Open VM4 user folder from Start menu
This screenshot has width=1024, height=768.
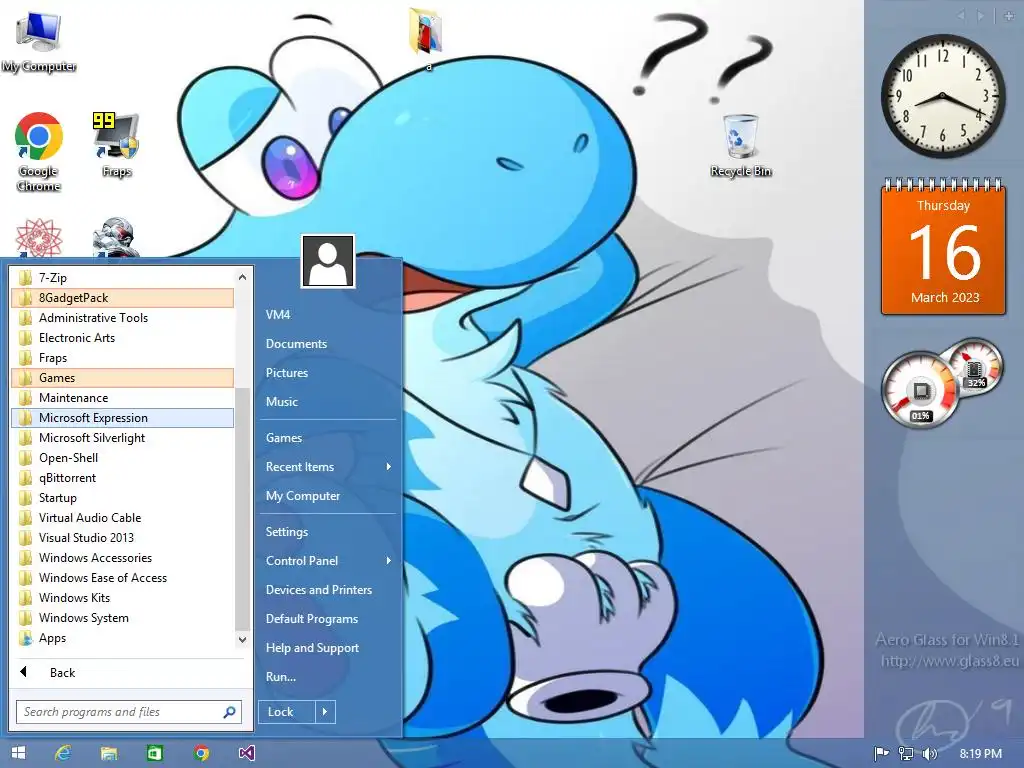[x=278, y=315]
